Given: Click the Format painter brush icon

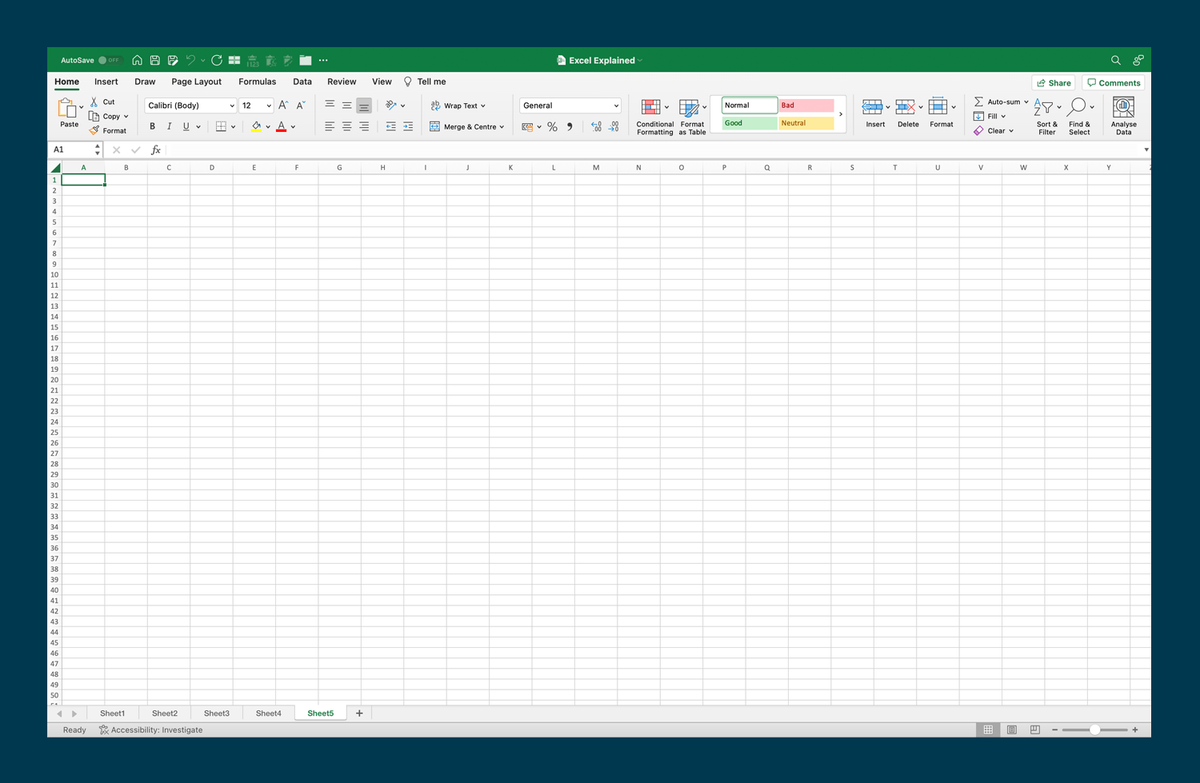Looking at the screenshot, I should pos(94,130).
